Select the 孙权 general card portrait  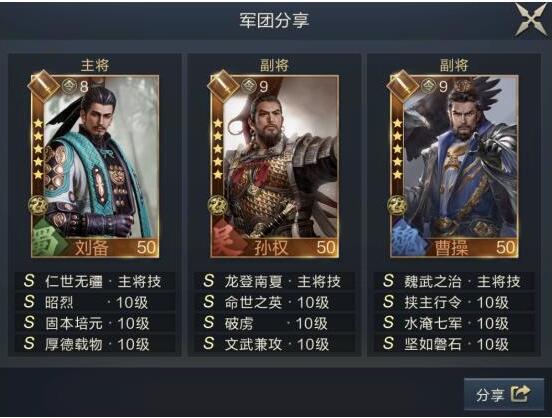click(274, 166)
